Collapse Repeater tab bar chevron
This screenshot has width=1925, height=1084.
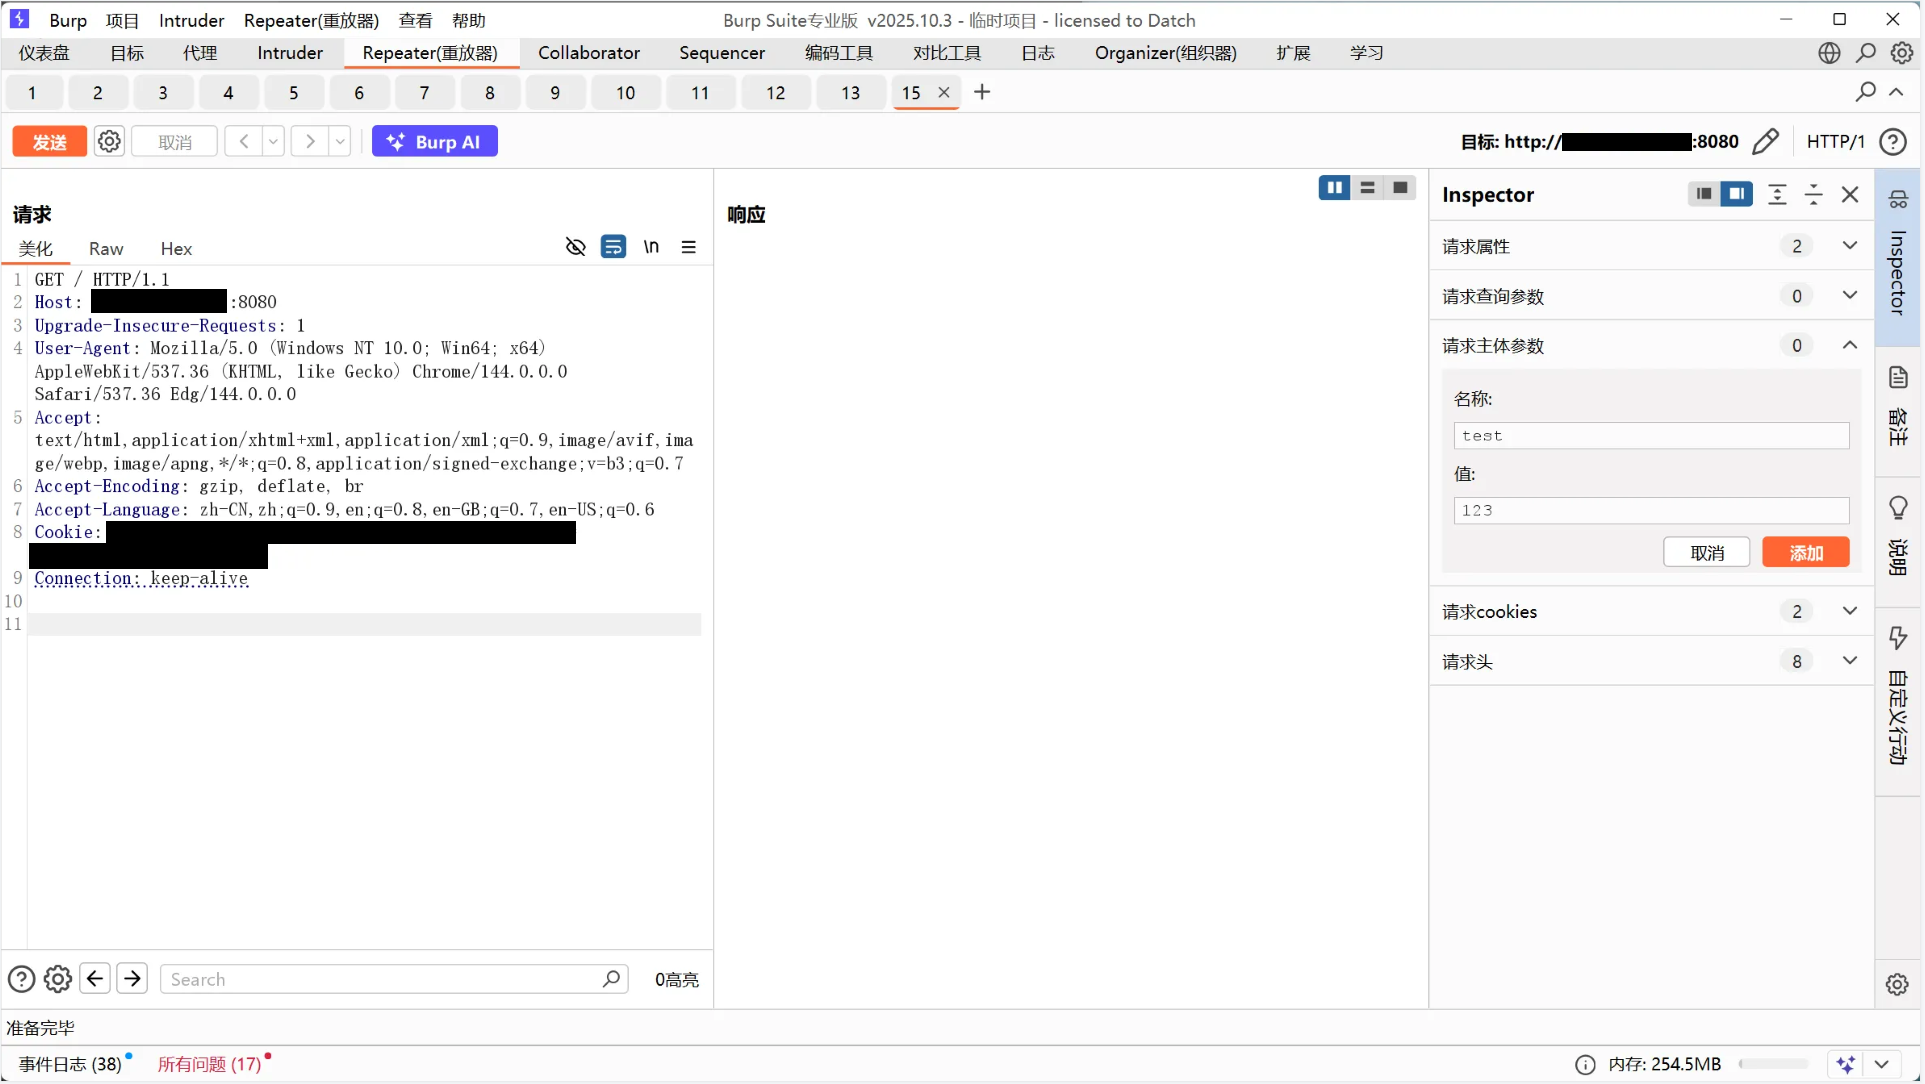1896,92
